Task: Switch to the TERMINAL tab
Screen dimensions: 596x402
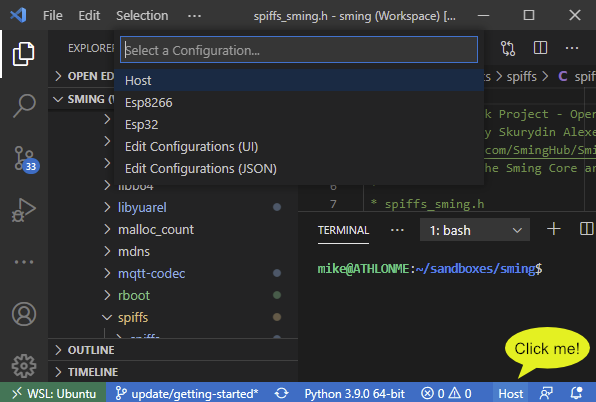Action: click(x=343, y=230)
